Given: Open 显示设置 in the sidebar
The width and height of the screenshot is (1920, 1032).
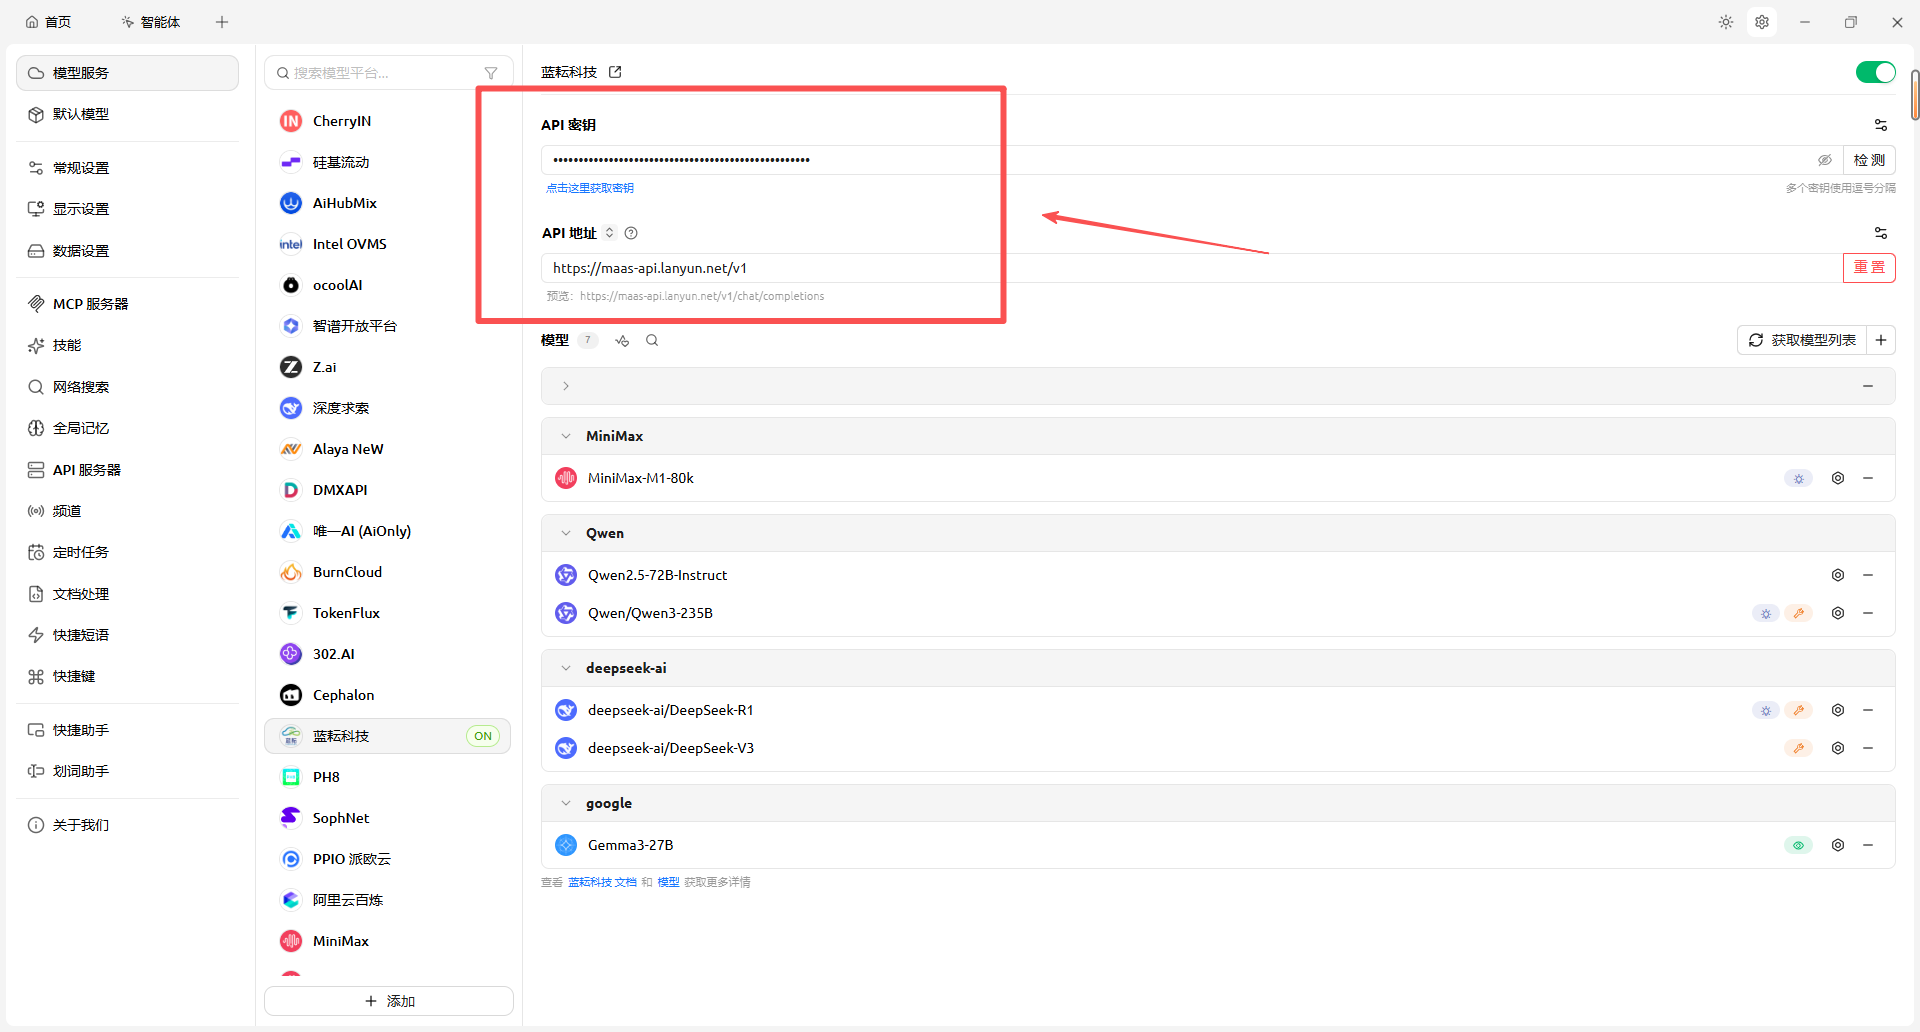Looking at the screenshot, I should [128, 209].
